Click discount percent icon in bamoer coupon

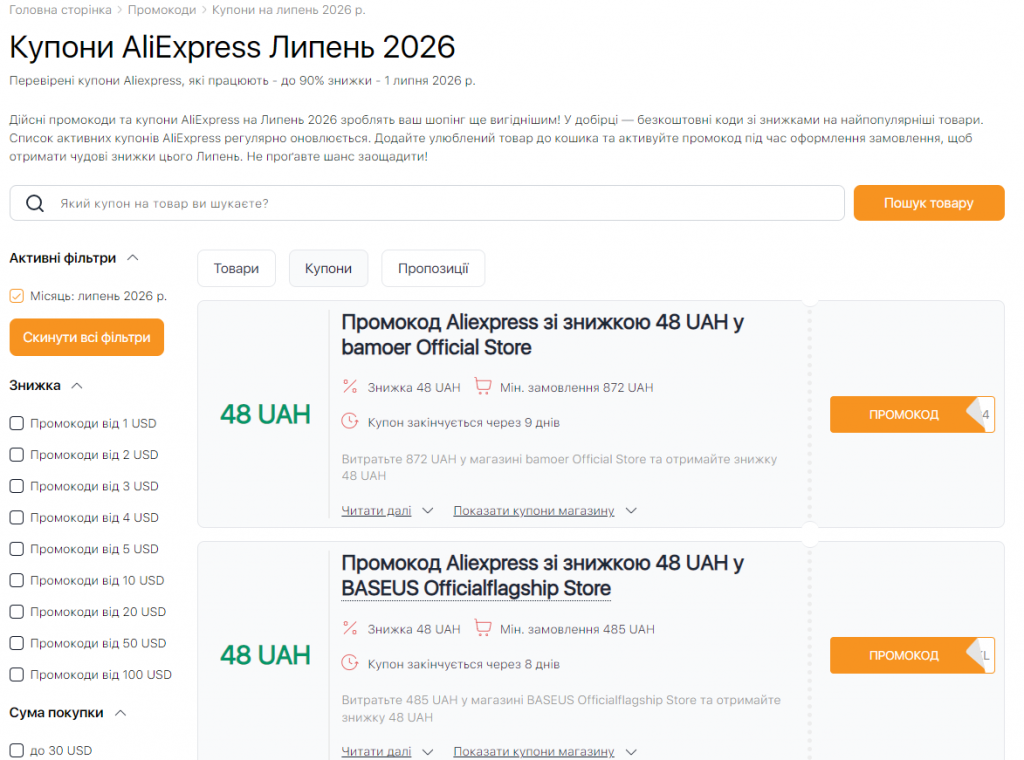point(350,387)
